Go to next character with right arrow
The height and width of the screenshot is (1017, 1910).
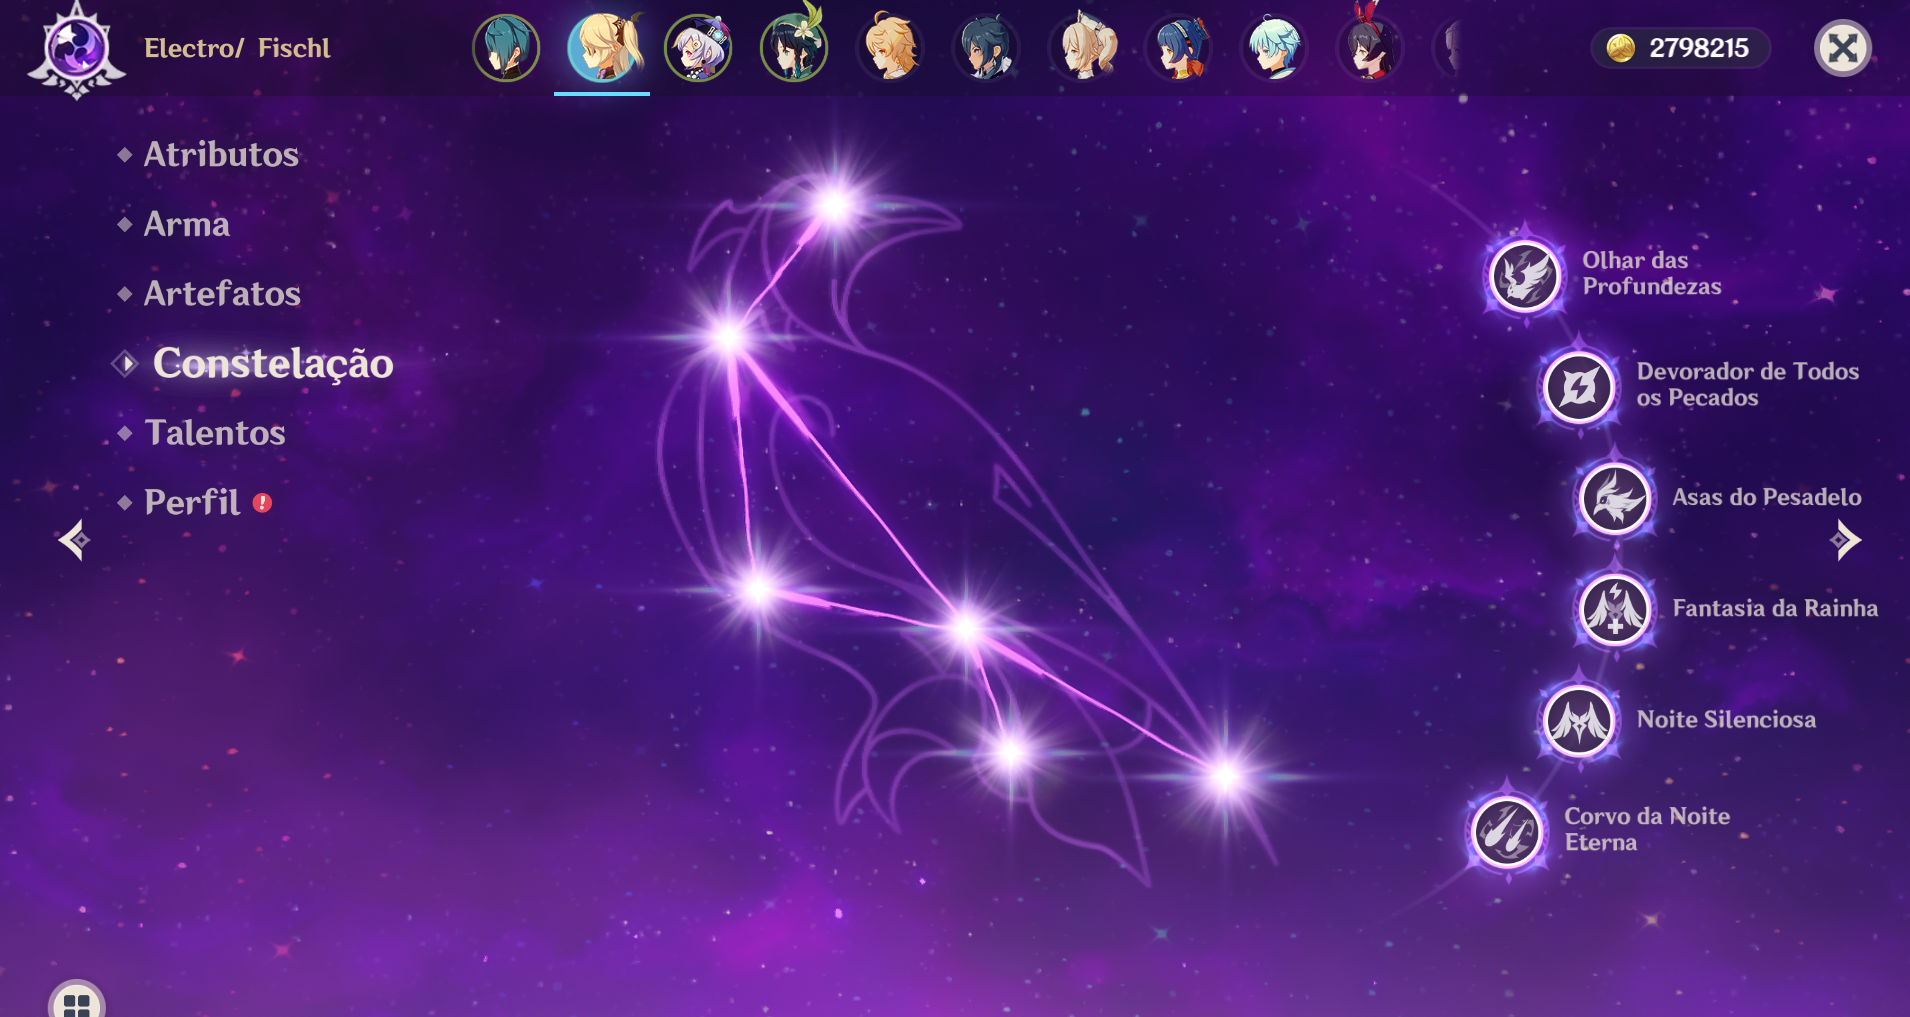1845,540
